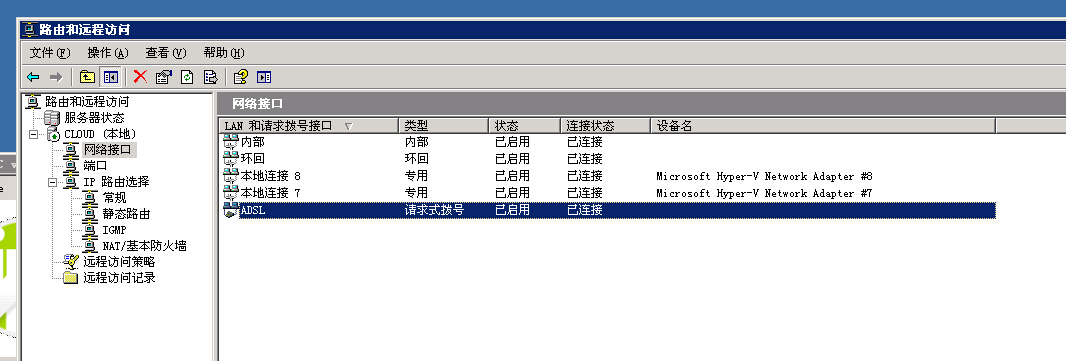Image resolution: width=1066 pixels, height=361 pixels.
Task: Click the ADSL interface icon
Action: coord(231,210)
